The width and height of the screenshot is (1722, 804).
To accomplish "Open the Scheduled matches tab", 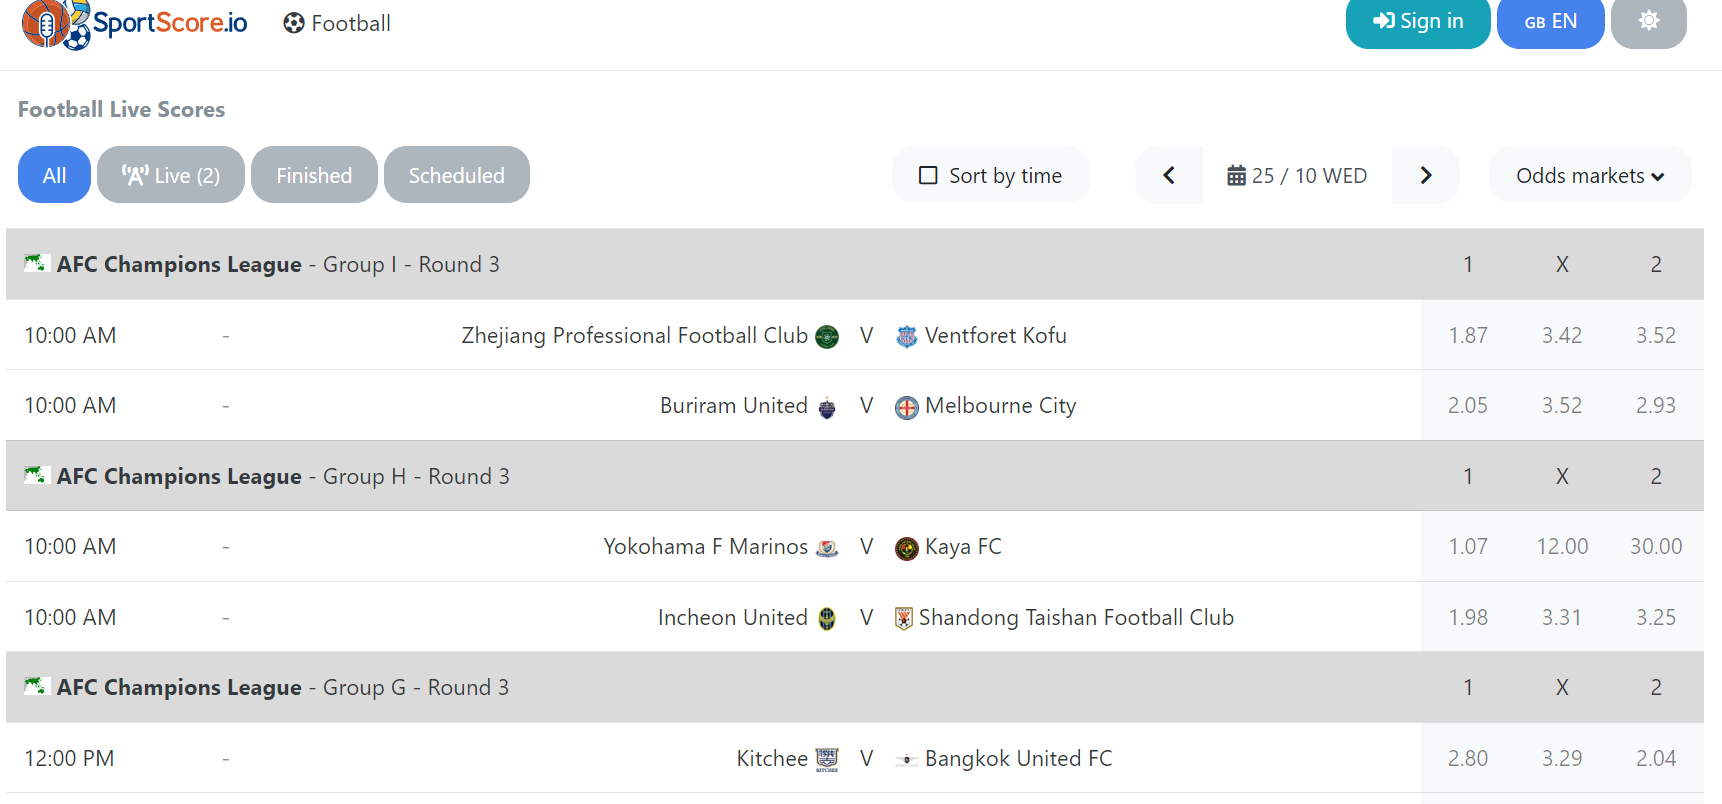I will click(x=456, y=174).
